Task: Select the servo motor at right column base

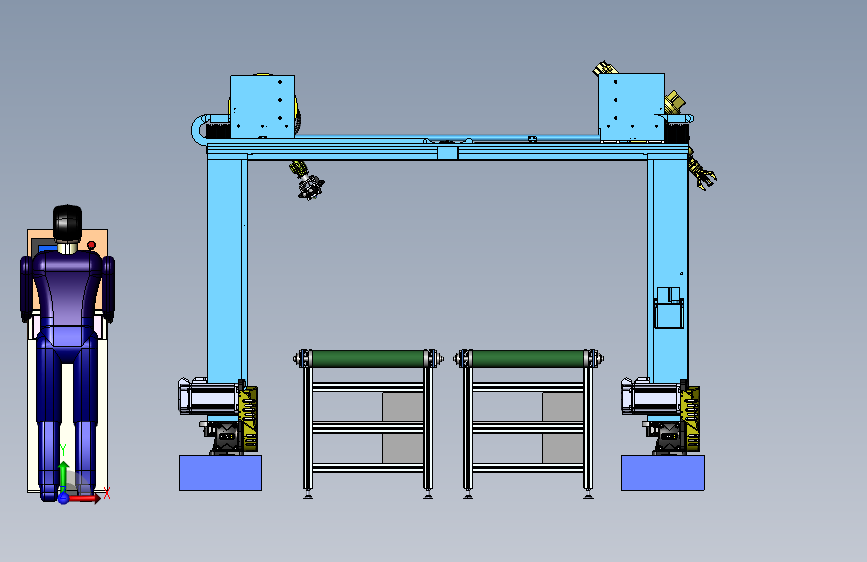Action: tap(651, 396)
